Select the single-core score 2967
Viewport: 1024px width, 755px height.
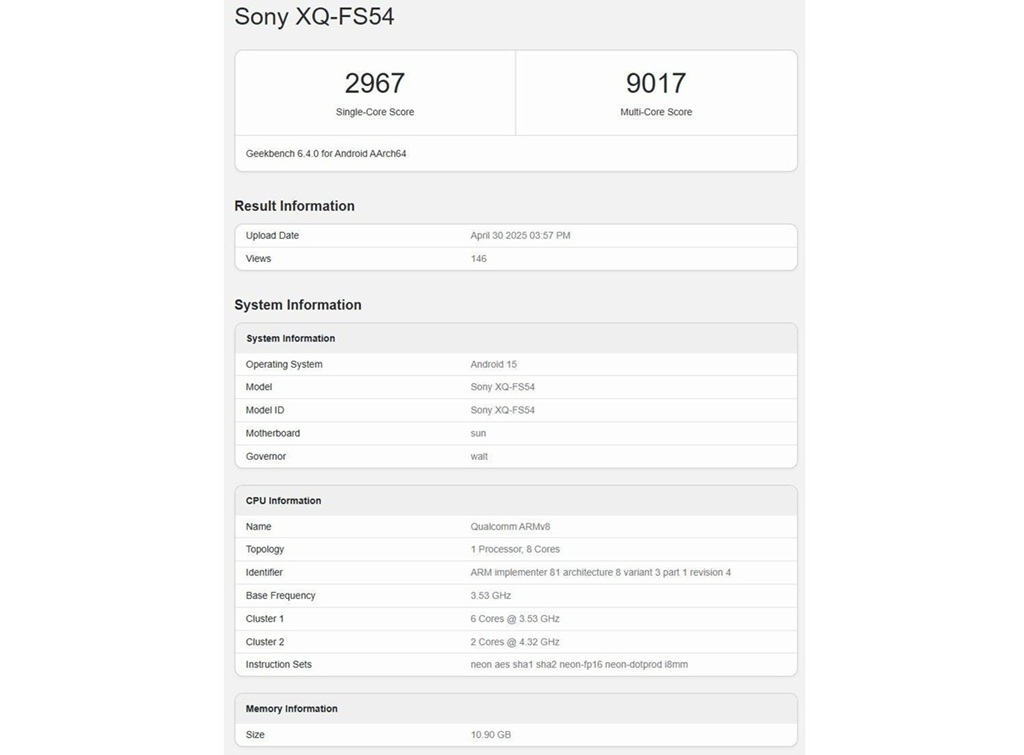[x=375, y=83]
